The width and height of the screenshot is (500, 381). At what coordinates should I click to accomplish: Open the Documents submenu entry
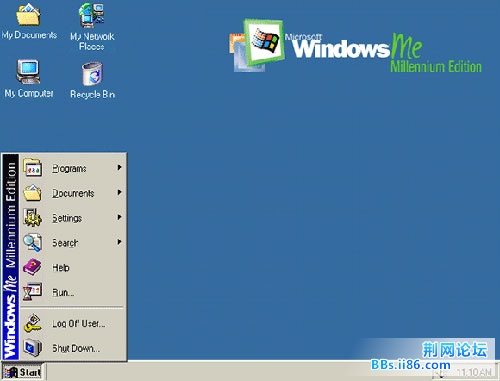click(73, 193)
